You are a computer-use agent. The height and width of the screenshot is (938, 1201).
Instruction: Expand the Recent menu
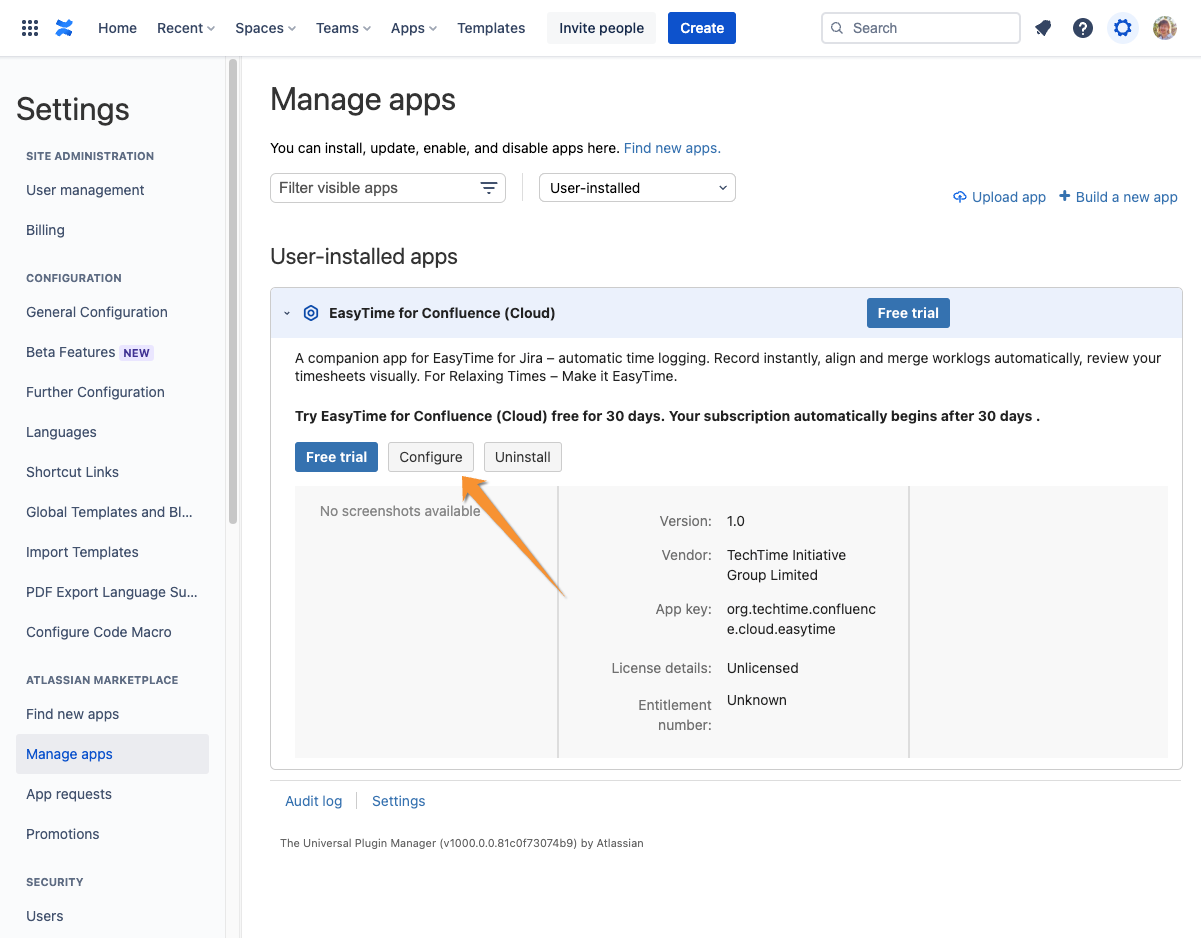(186, 28)
